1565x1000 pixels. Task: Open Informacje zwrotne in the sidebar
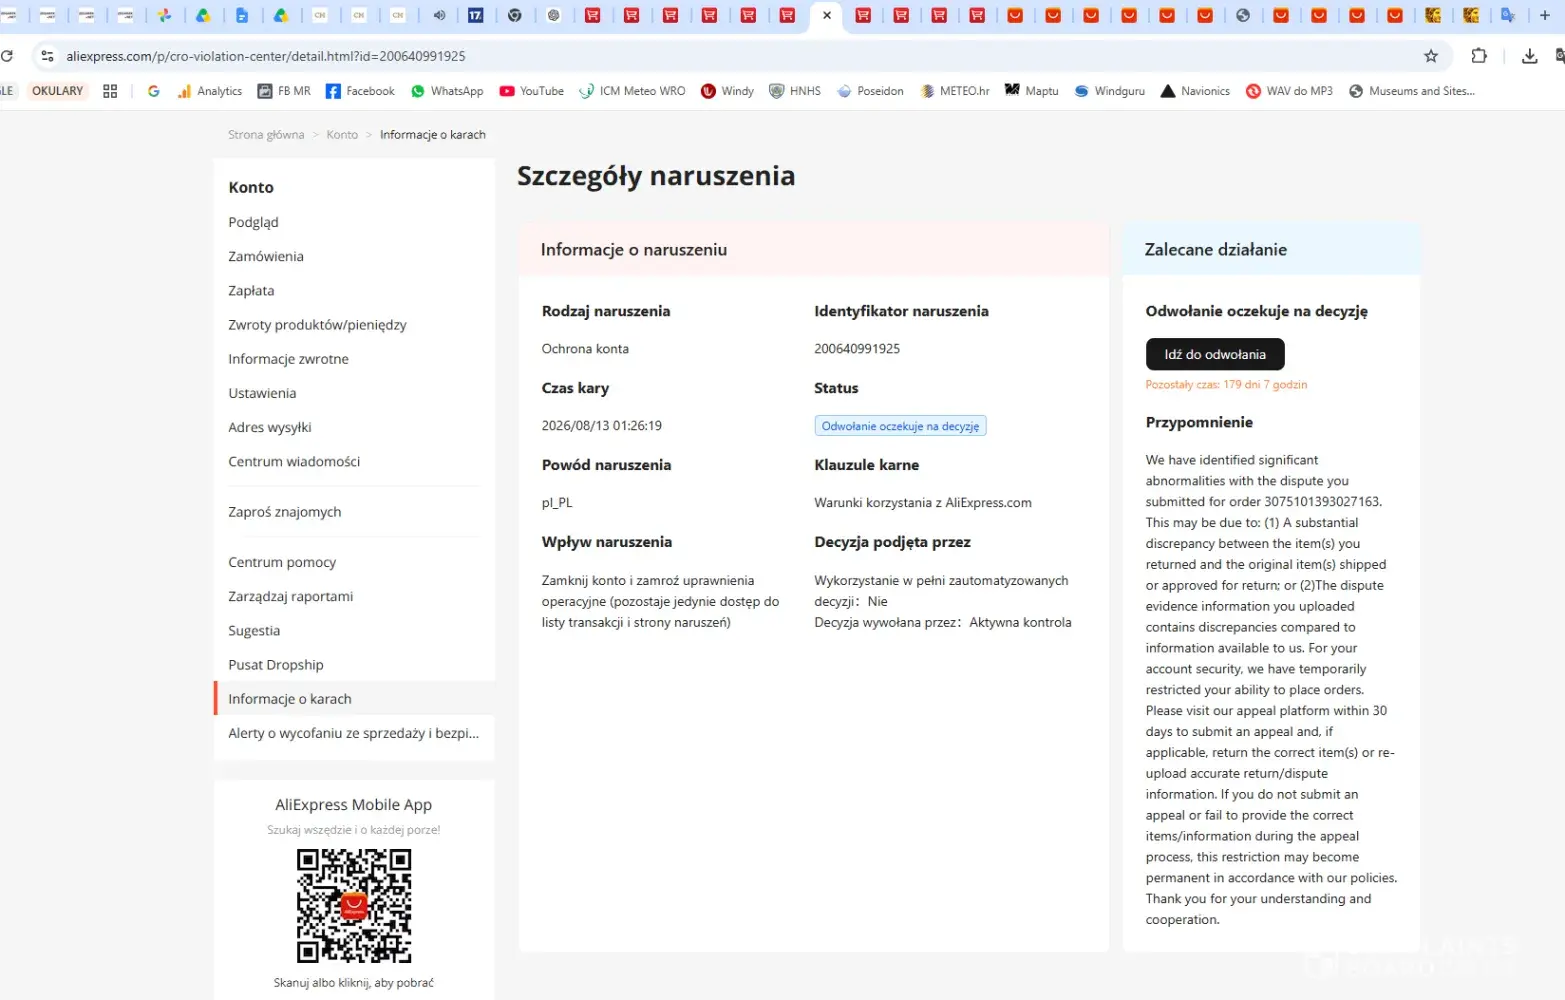288,359
